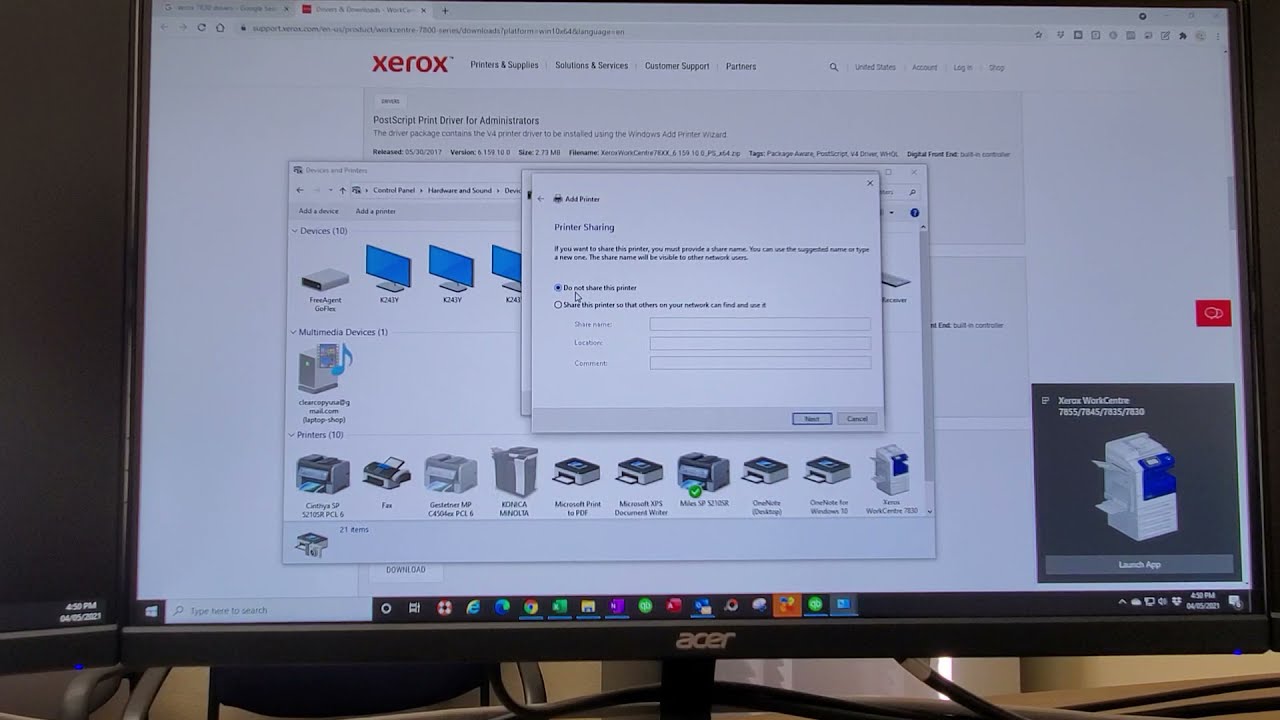This screenshot has width=1280, height=720.
Task: Bookmark this page with the star icon
Action: [x=1040, y=34]
